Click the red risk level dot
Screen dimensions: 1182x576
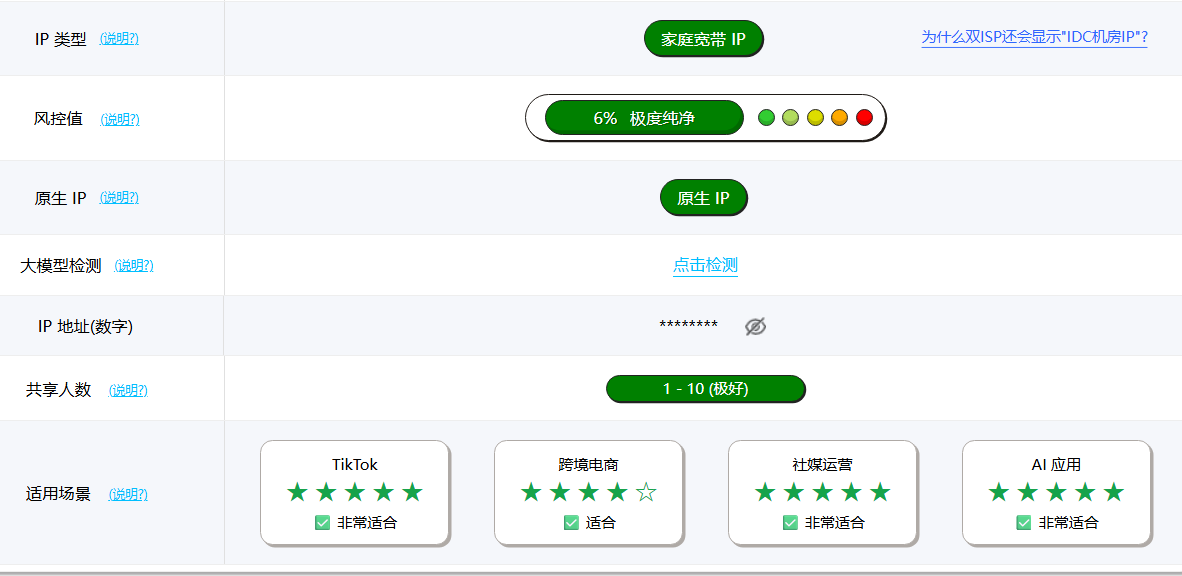(864, 118)
